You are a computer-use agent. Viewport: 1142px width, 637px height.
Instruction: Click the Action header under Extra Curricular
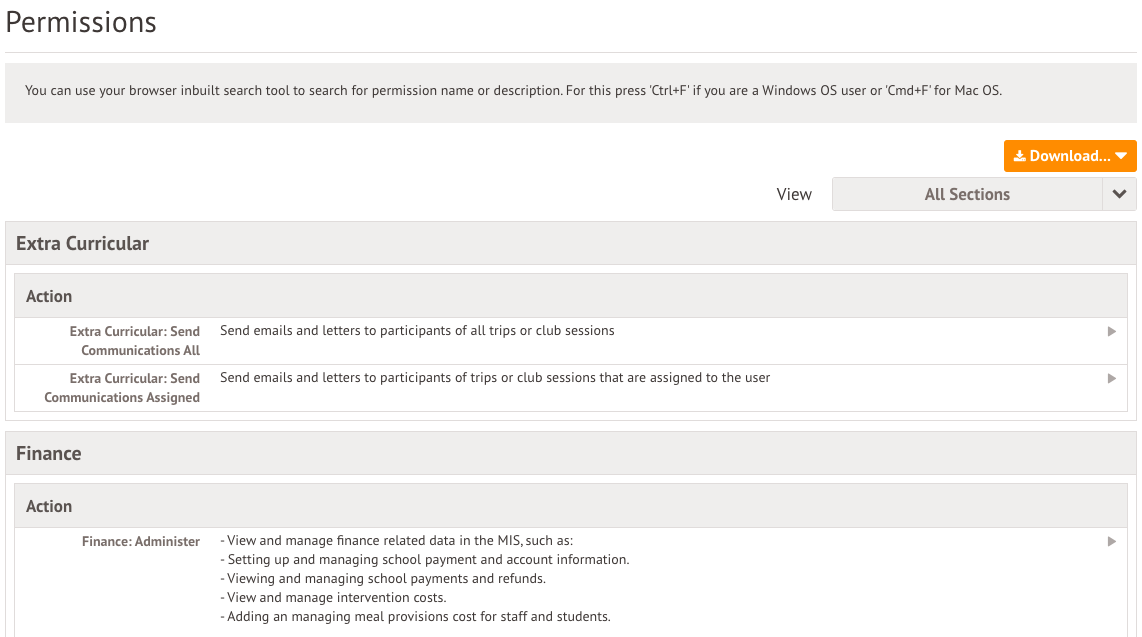pyautogui.click(x=49, y=296)
